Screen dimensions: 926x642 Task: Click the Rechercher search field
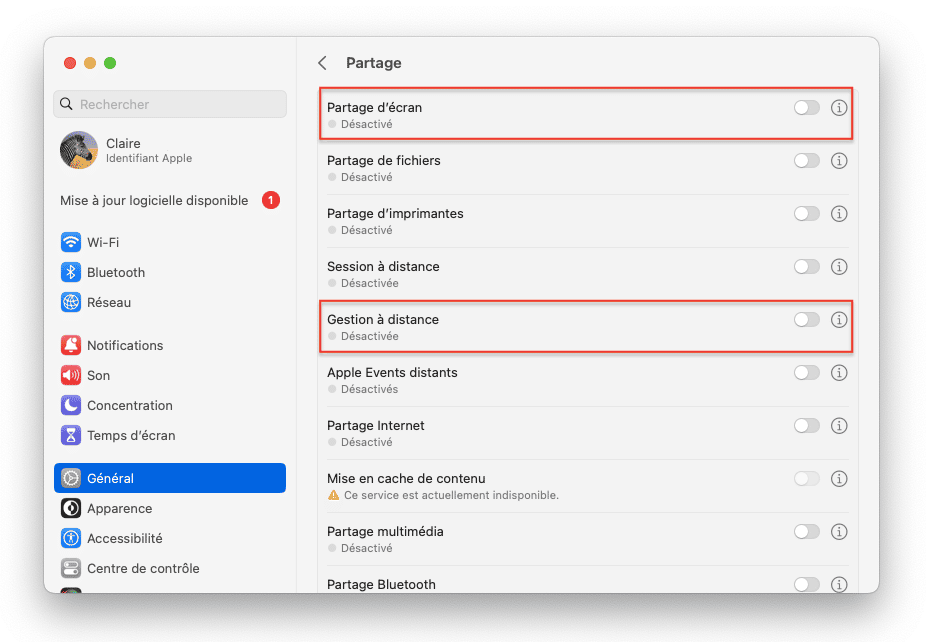(170, 104)
